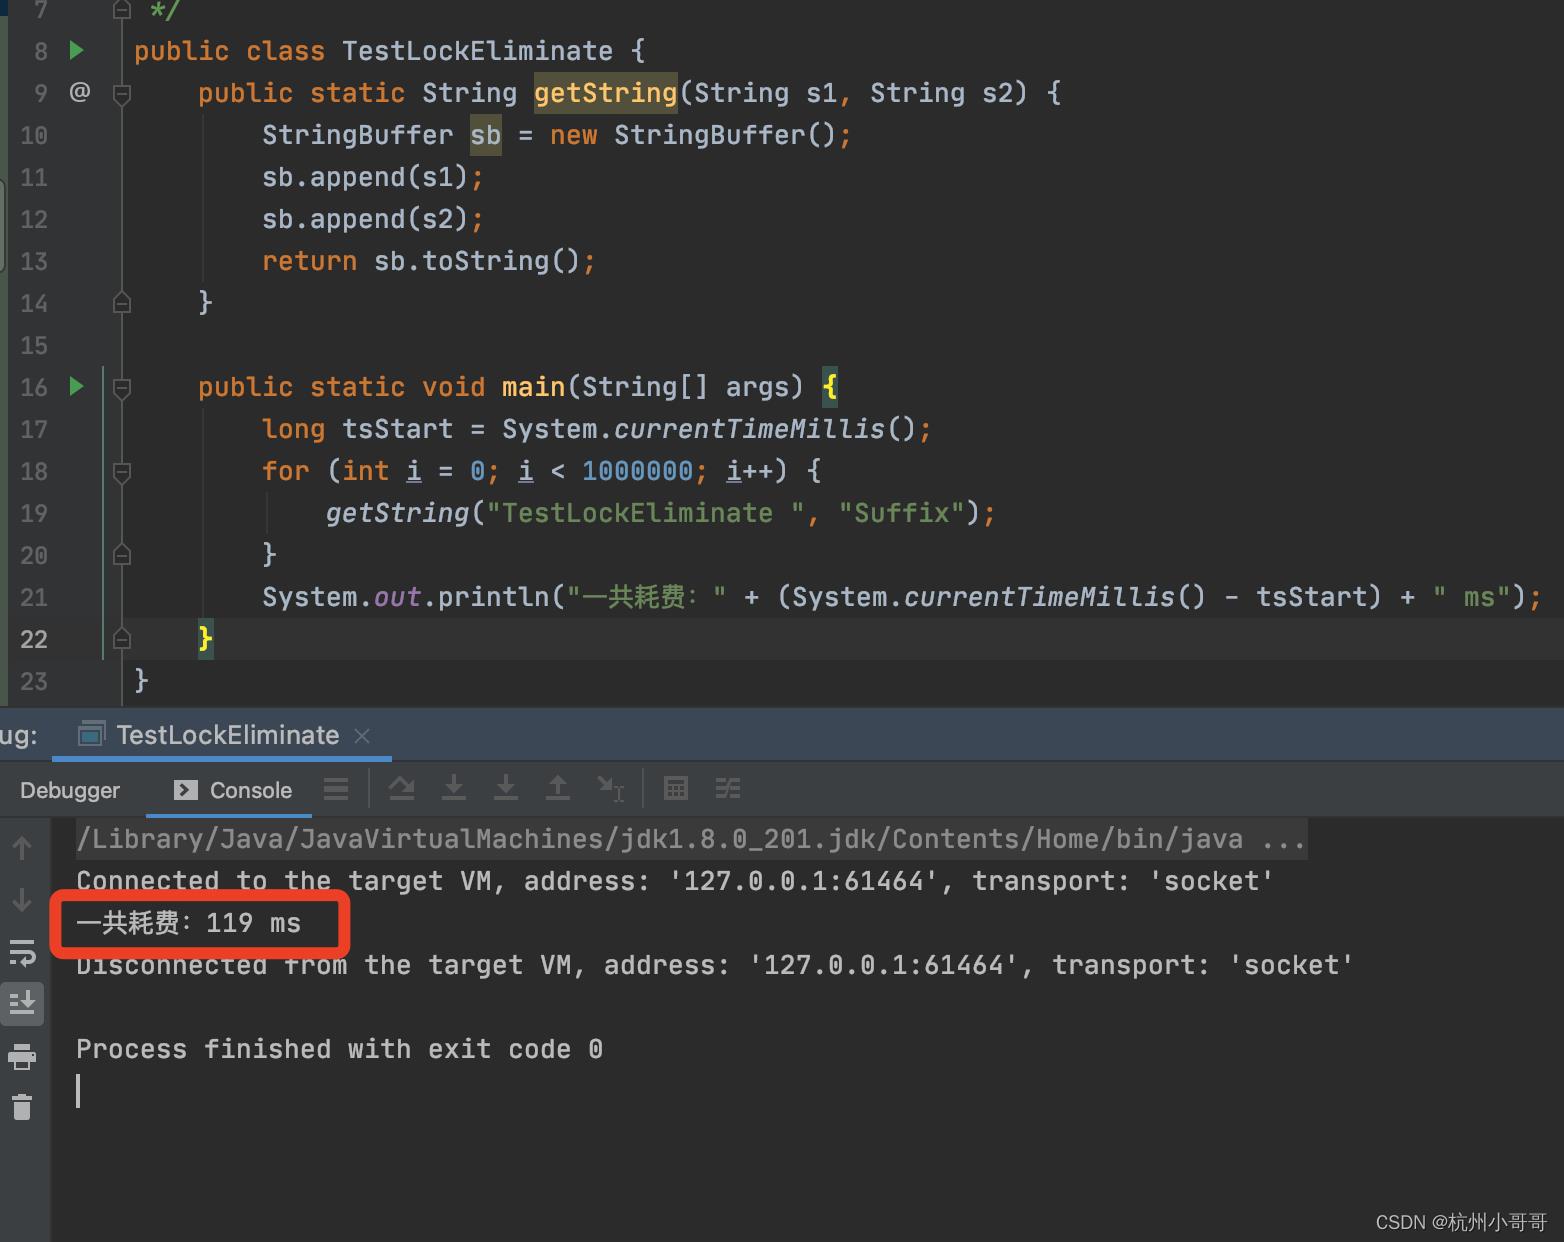Switch to the Debugger tab
Screen dimensions: 1564x1242
tap(70, 790)
